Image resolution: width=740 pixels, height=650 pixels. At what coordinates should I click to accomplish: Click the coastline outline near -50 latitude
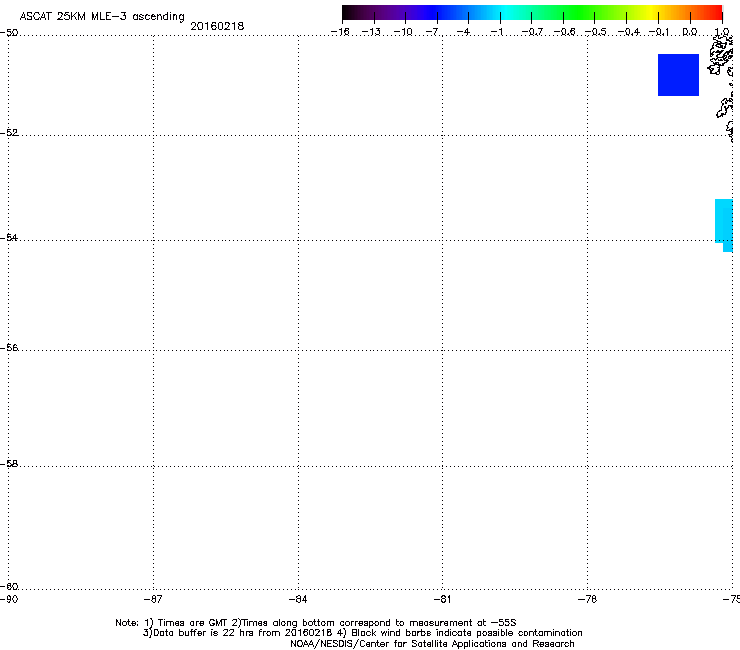click(x=721, y=54)
